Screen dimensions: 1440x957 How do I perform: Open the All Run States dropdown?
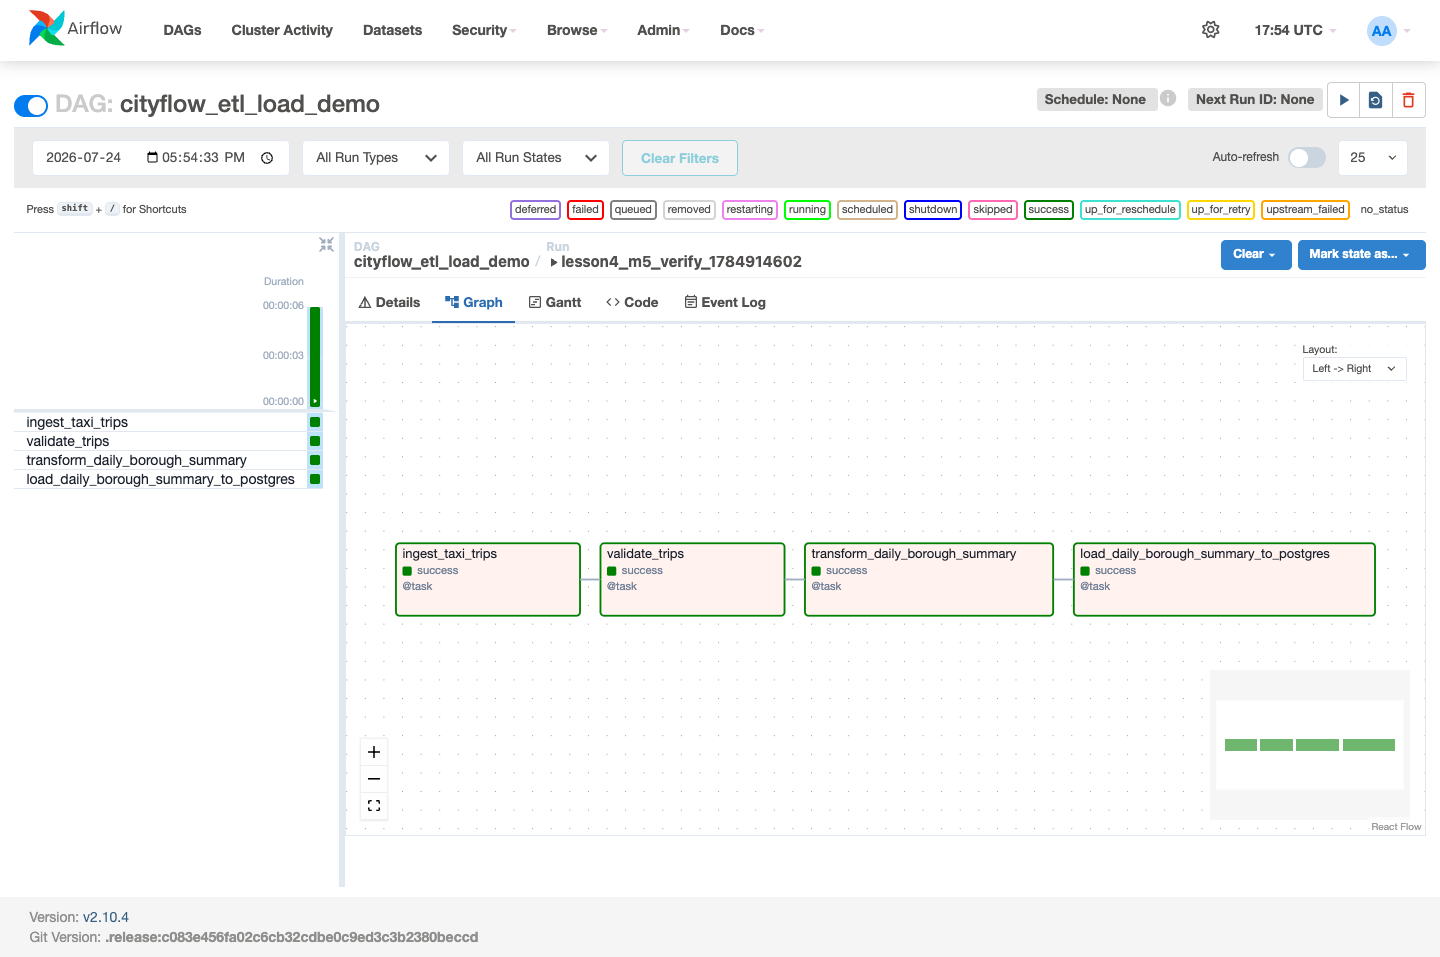[536, 158]
